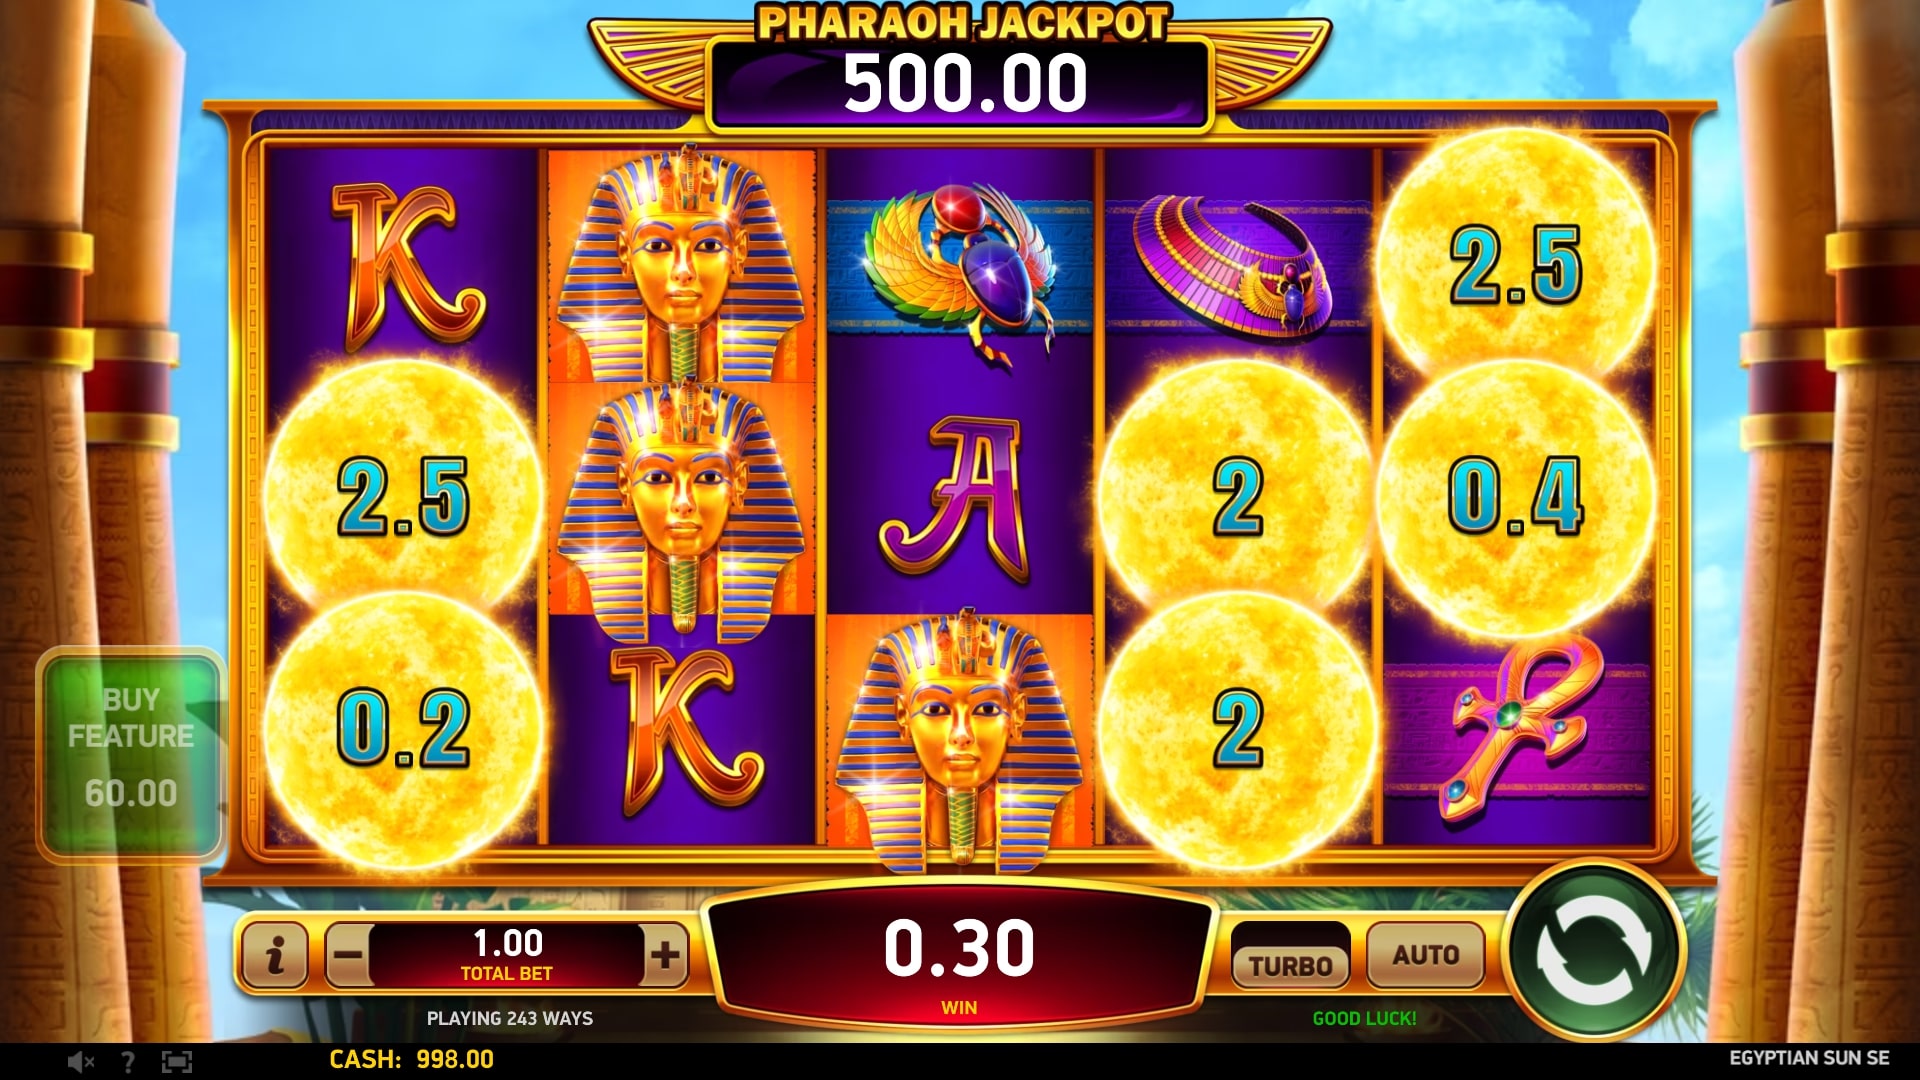1920x1080 pixels.
Task: Click the 0.4 sun symbol
Action: pos(1516,496)
